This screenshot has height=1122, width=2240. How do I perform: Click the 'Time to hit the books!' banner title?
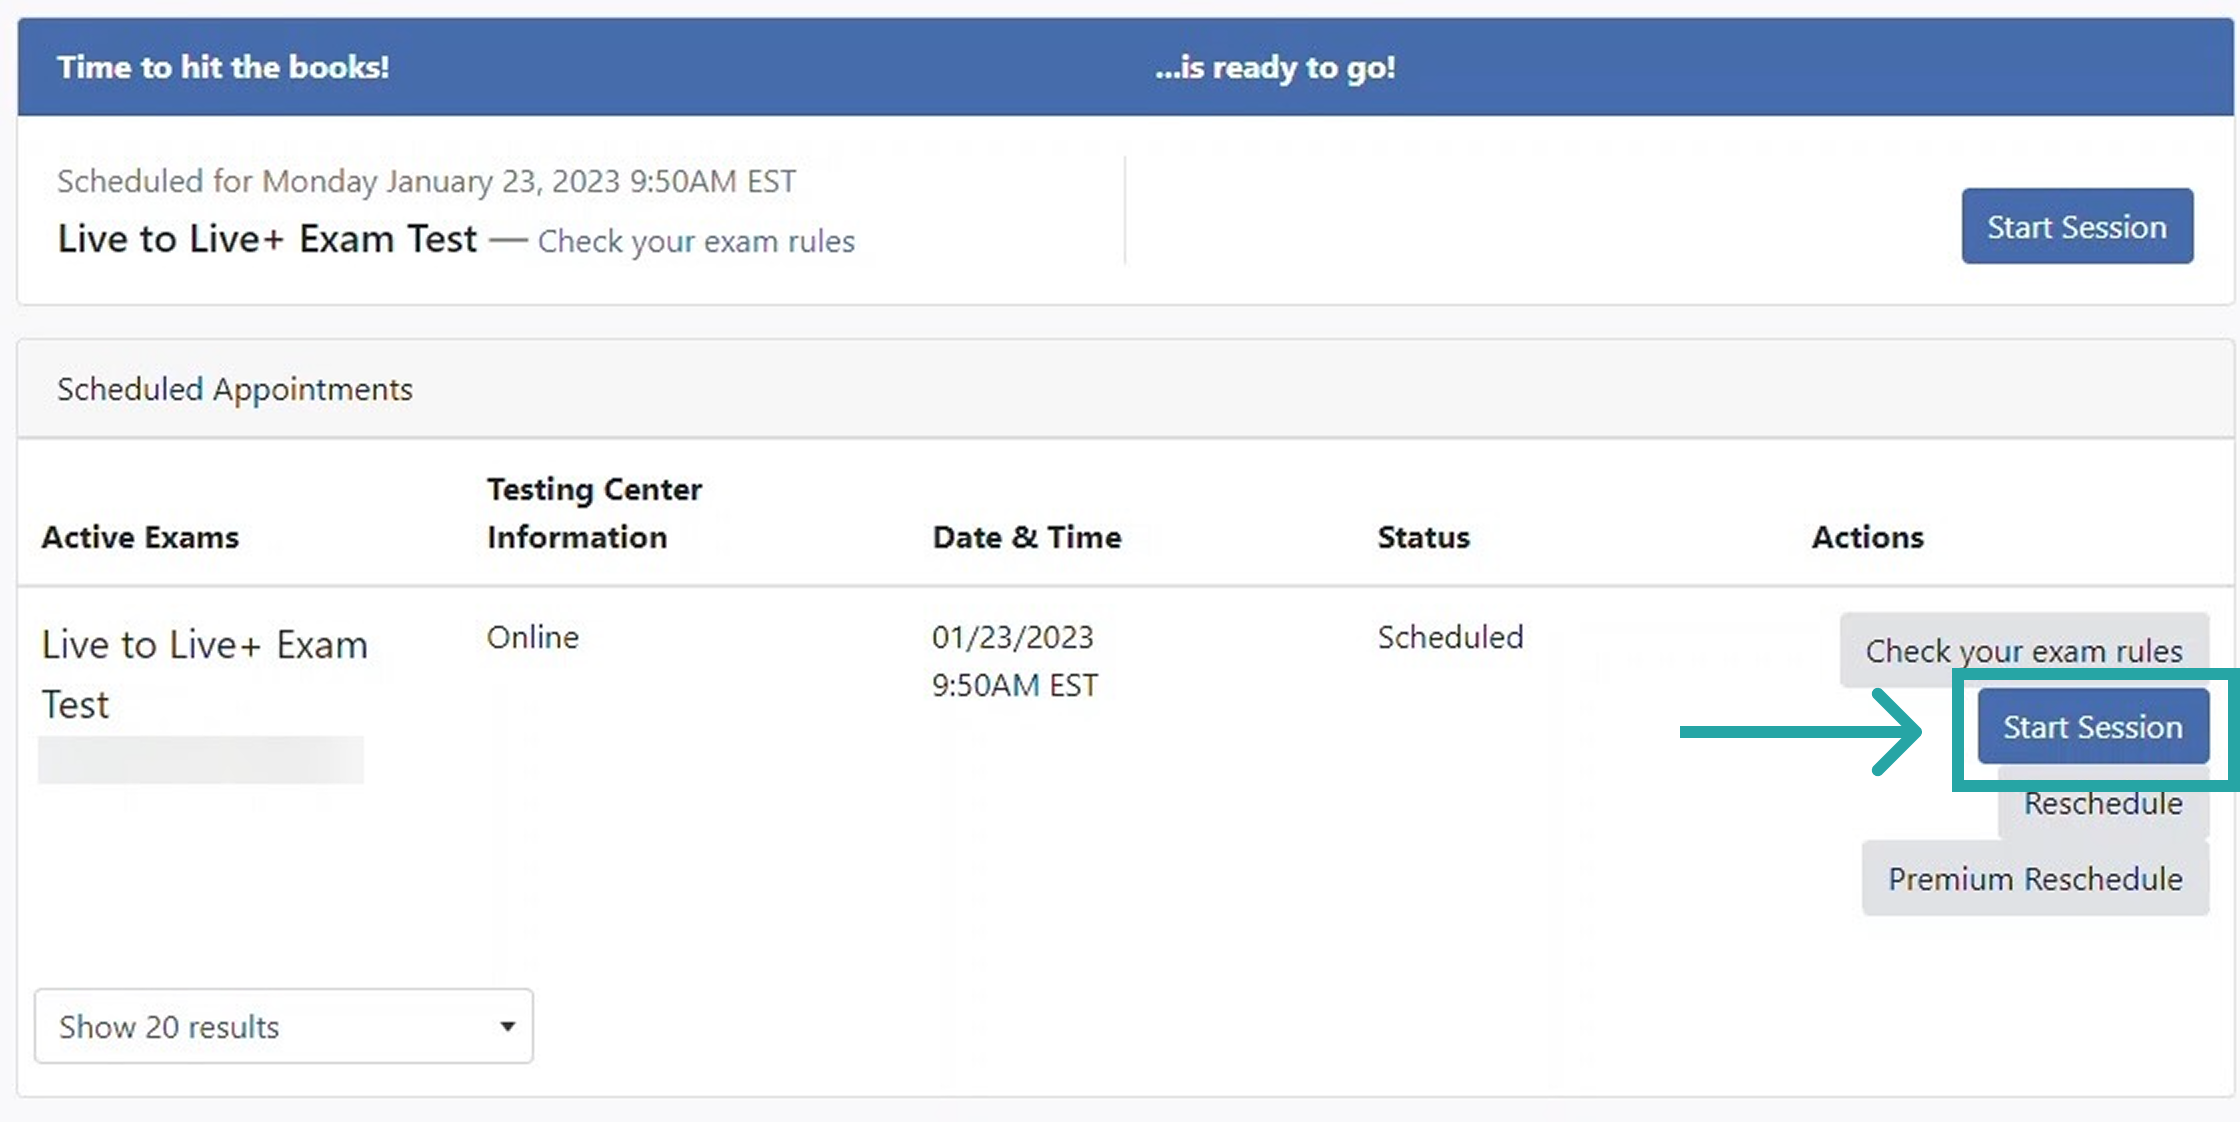point(223,67)
